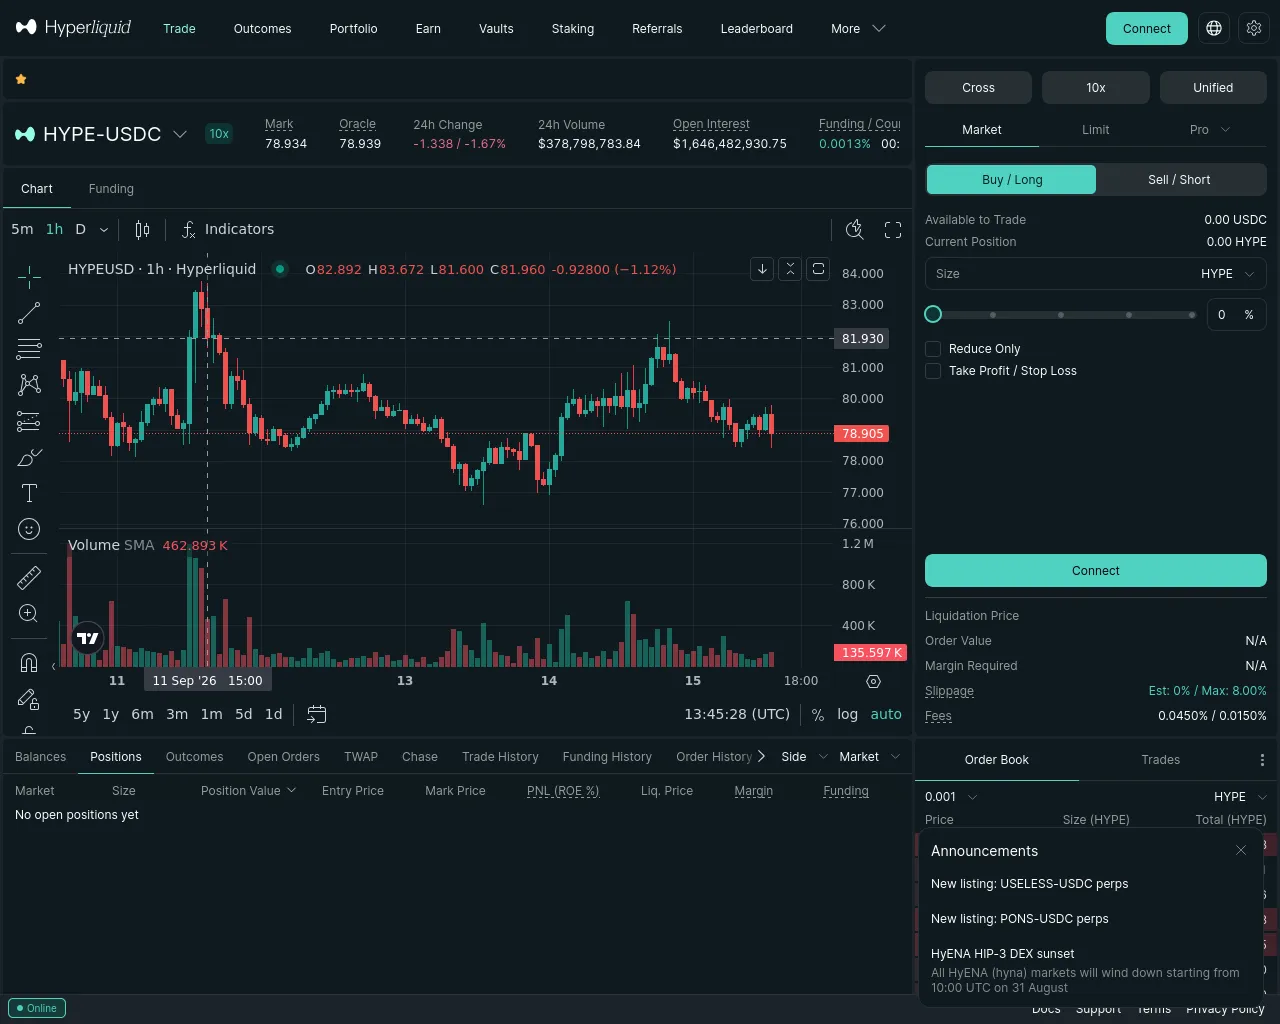
Task: Select the brush drawing tool
Action: coord(29,458)
